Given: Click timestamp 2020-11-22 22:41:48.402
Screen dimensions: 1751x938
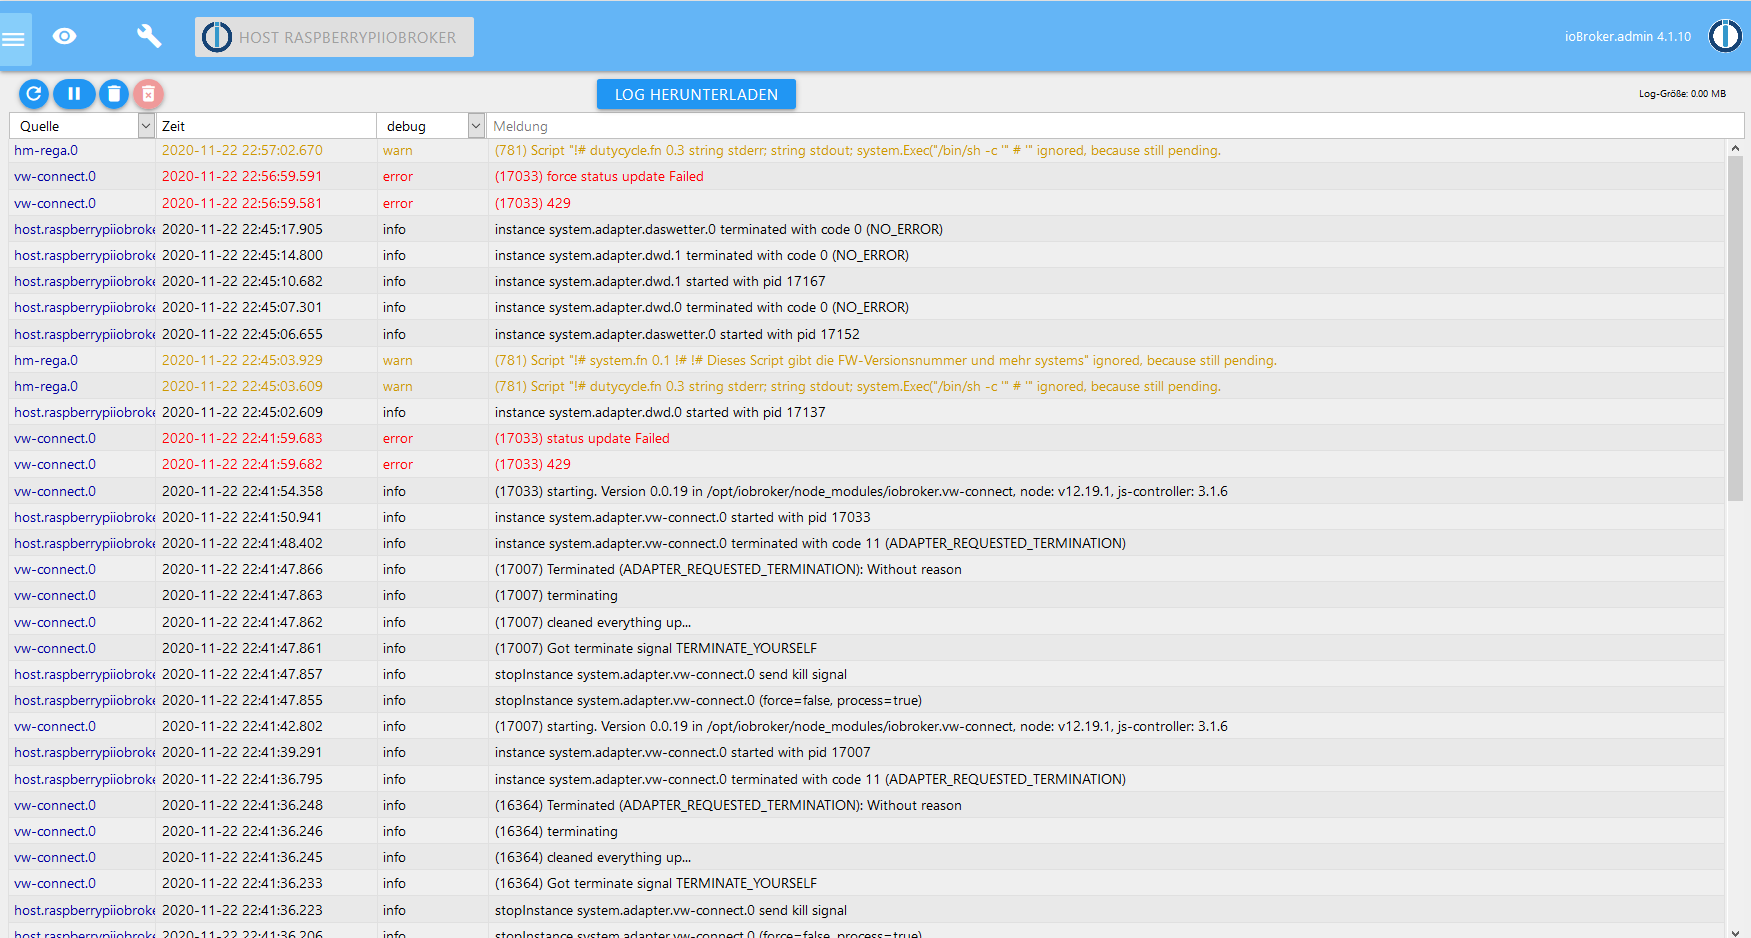Looking at the screenshot, I should [x=242, y=543].
